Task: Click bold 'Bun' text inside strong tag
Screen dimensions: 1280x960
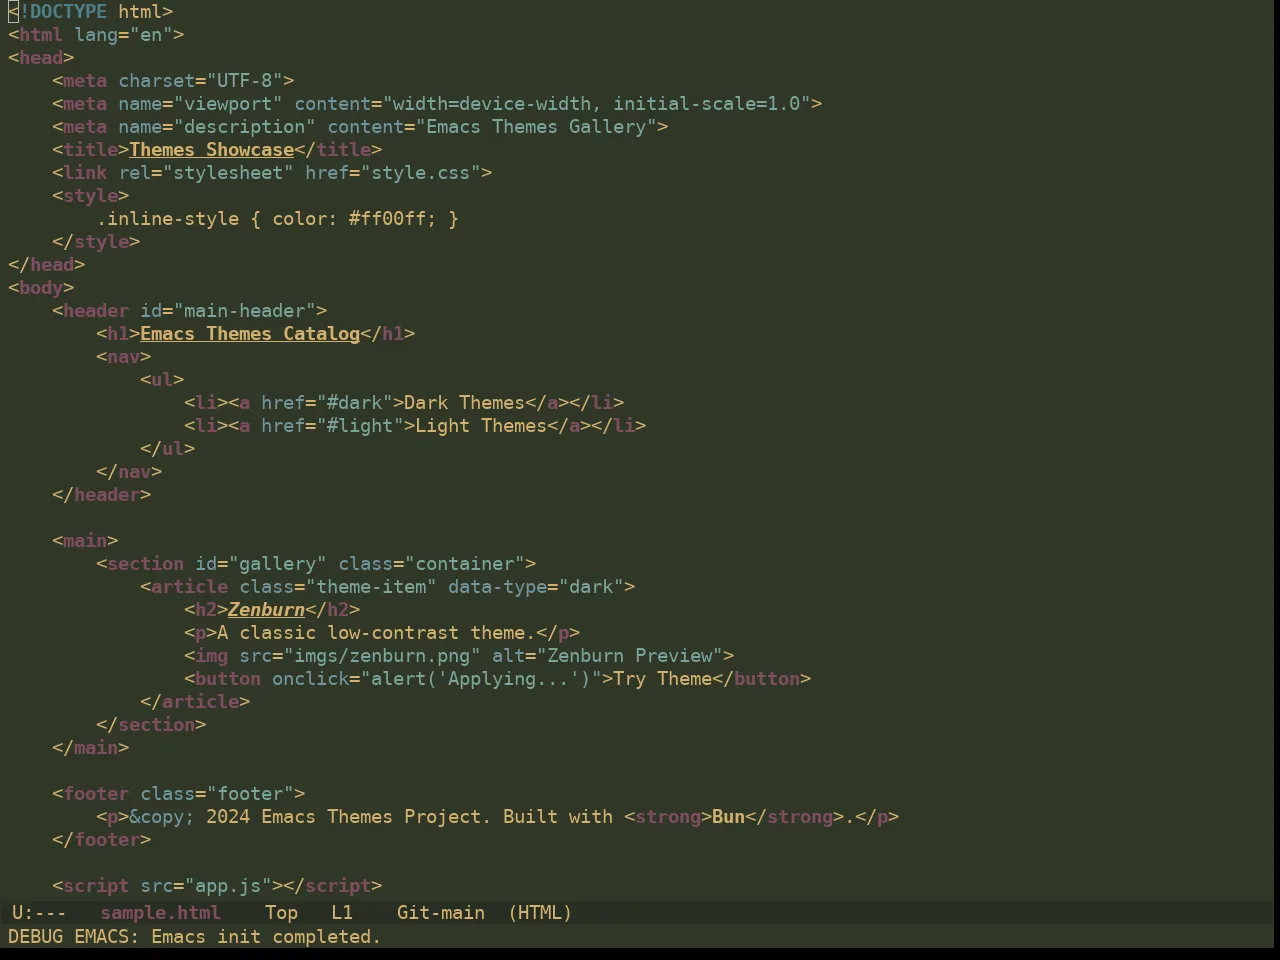Action: [729, 817]
